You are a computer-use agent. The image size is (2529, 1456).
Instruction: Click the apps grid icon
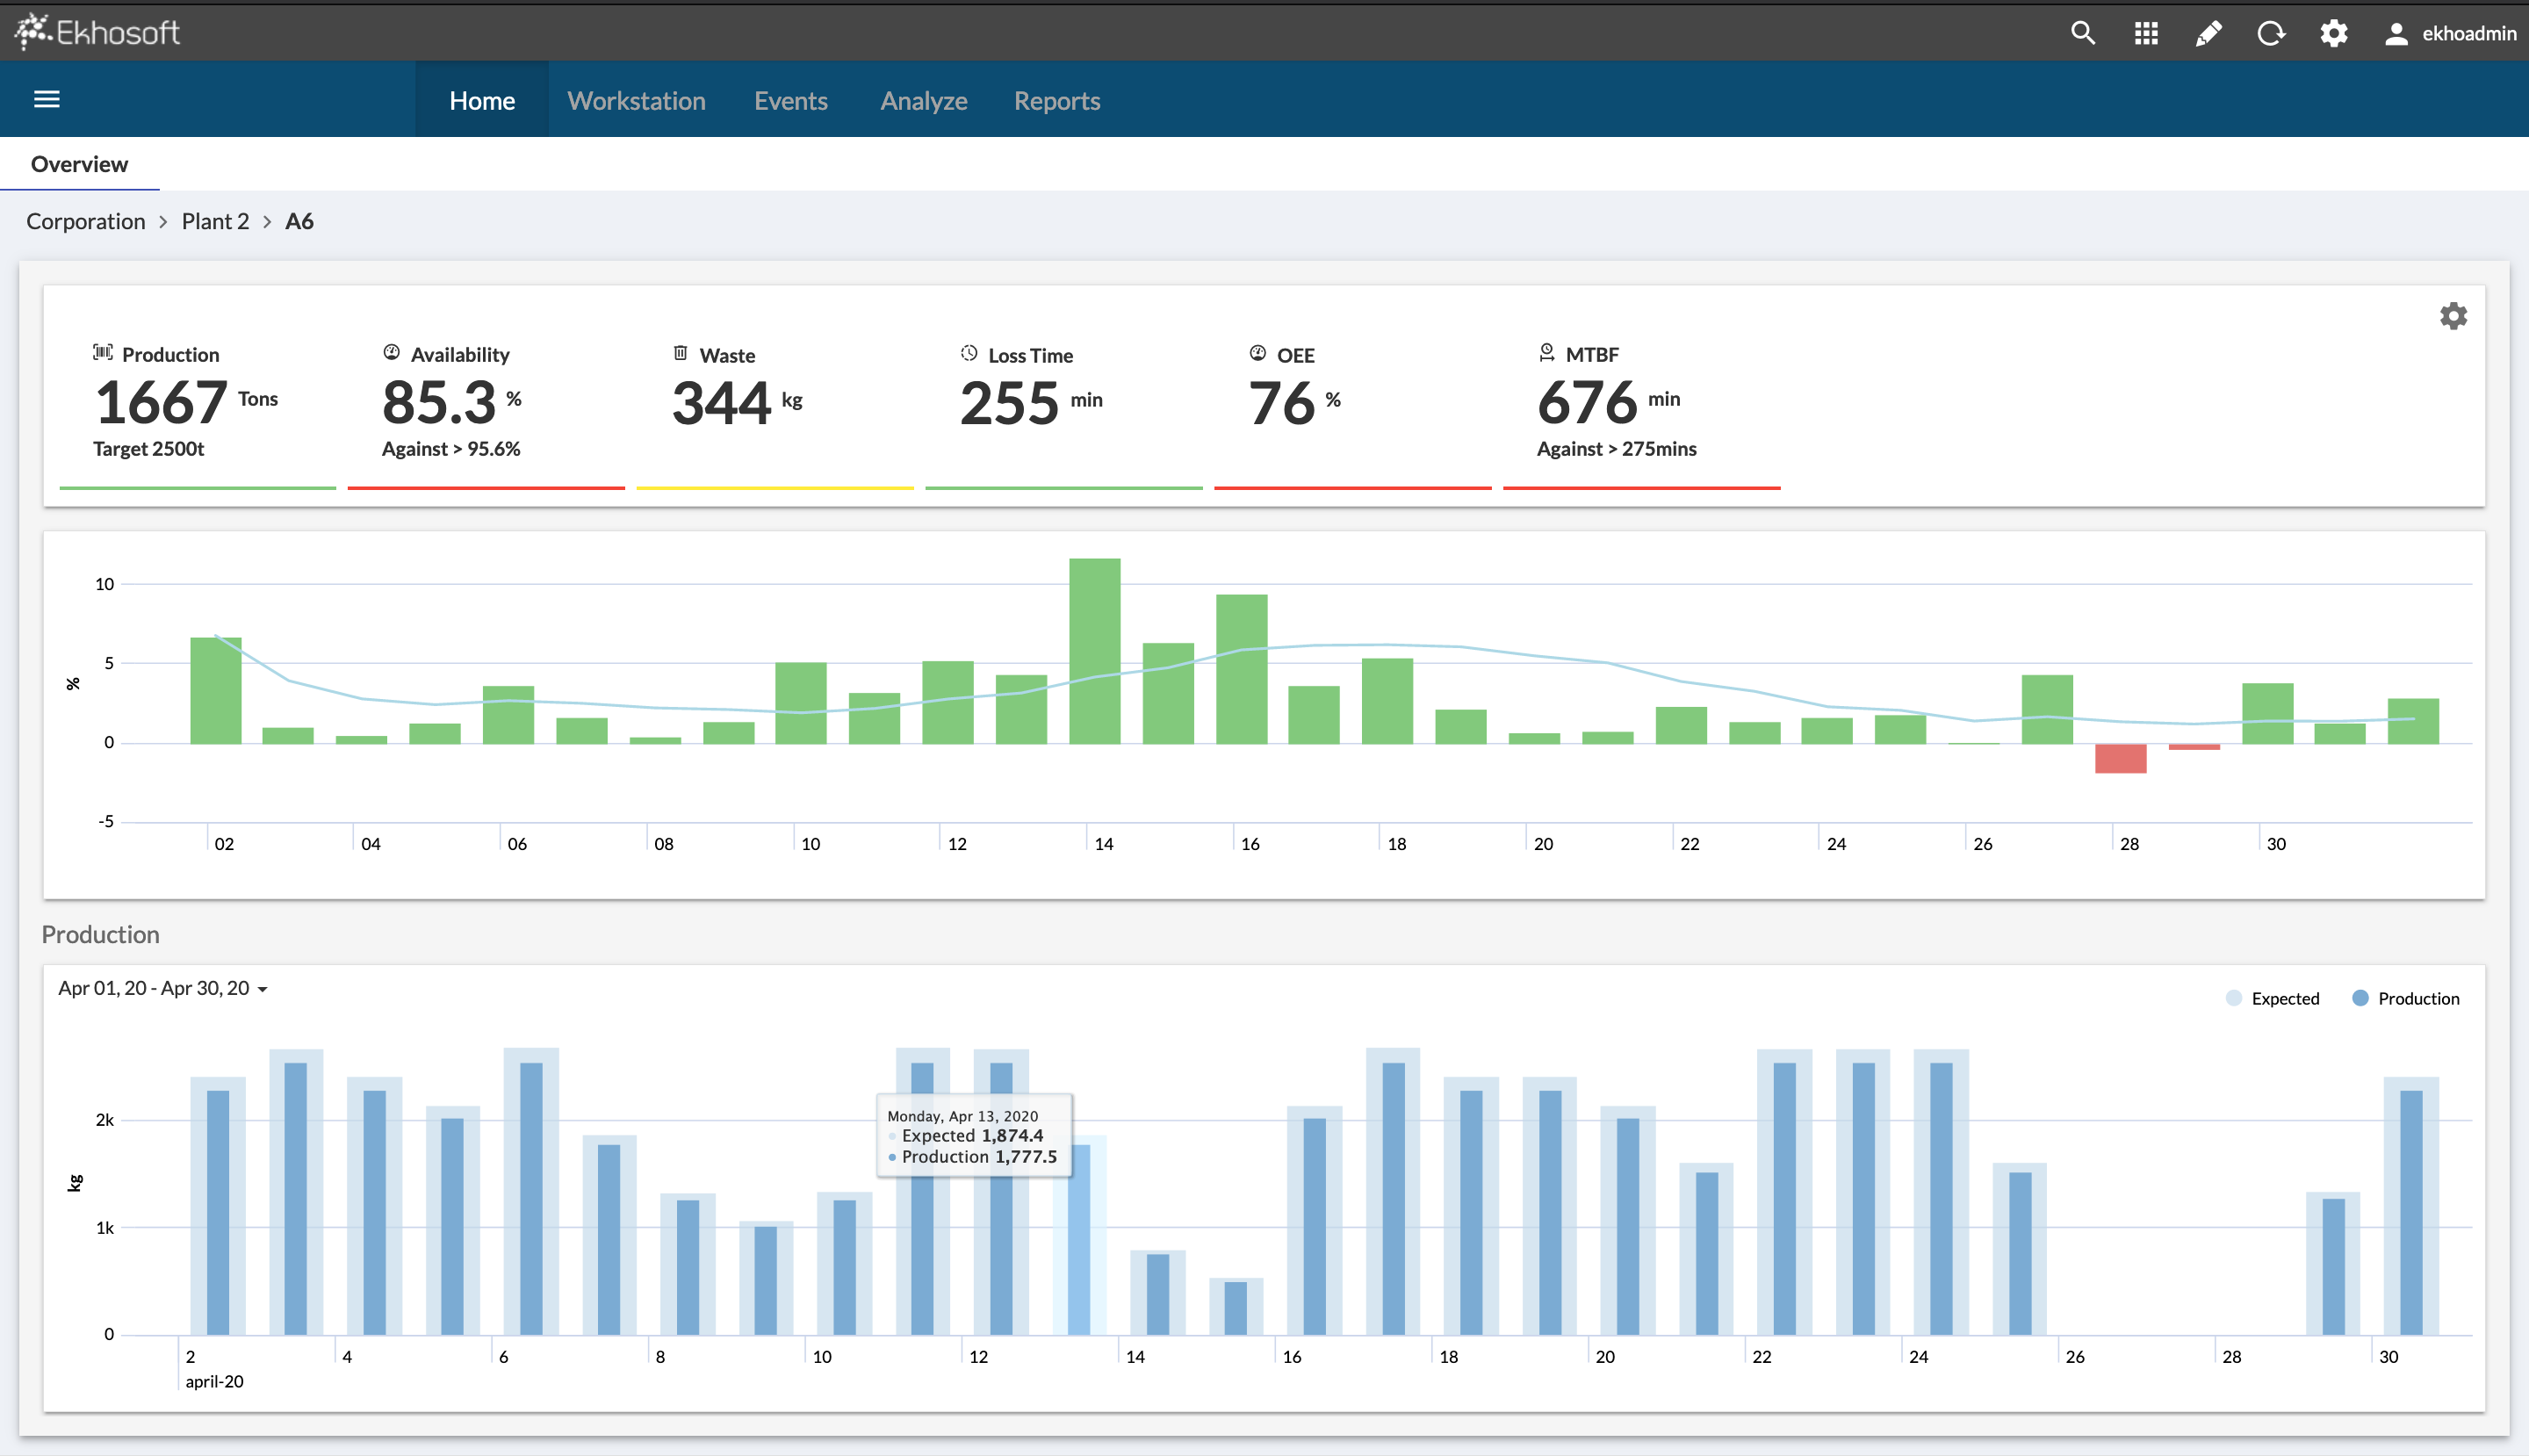pyautogui.click(x=2146, y=32)
